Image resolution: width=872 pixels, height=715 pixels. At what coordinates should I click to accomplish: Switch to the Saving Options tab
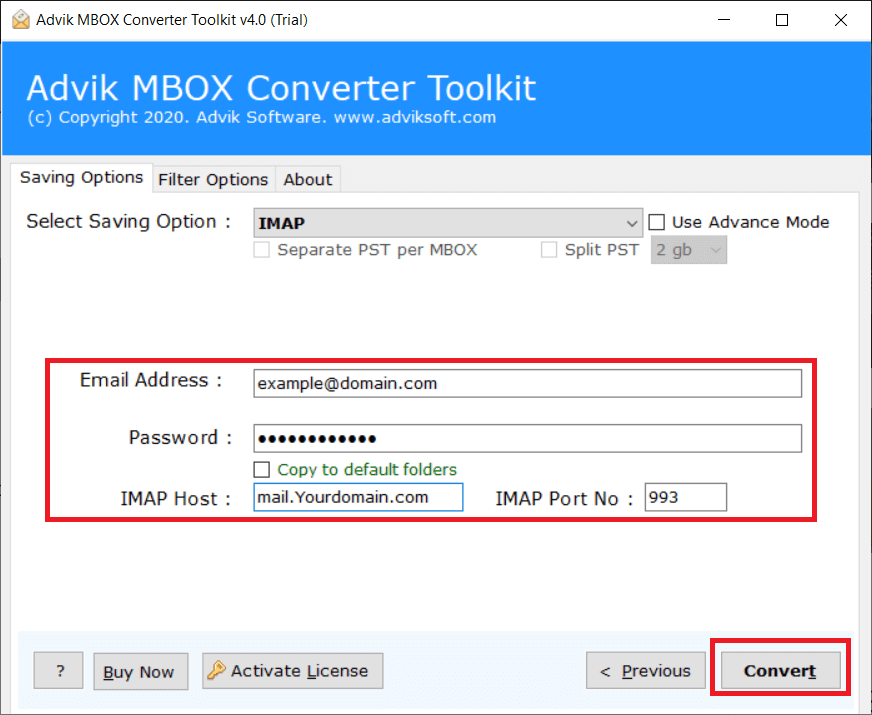pos(81,178)
